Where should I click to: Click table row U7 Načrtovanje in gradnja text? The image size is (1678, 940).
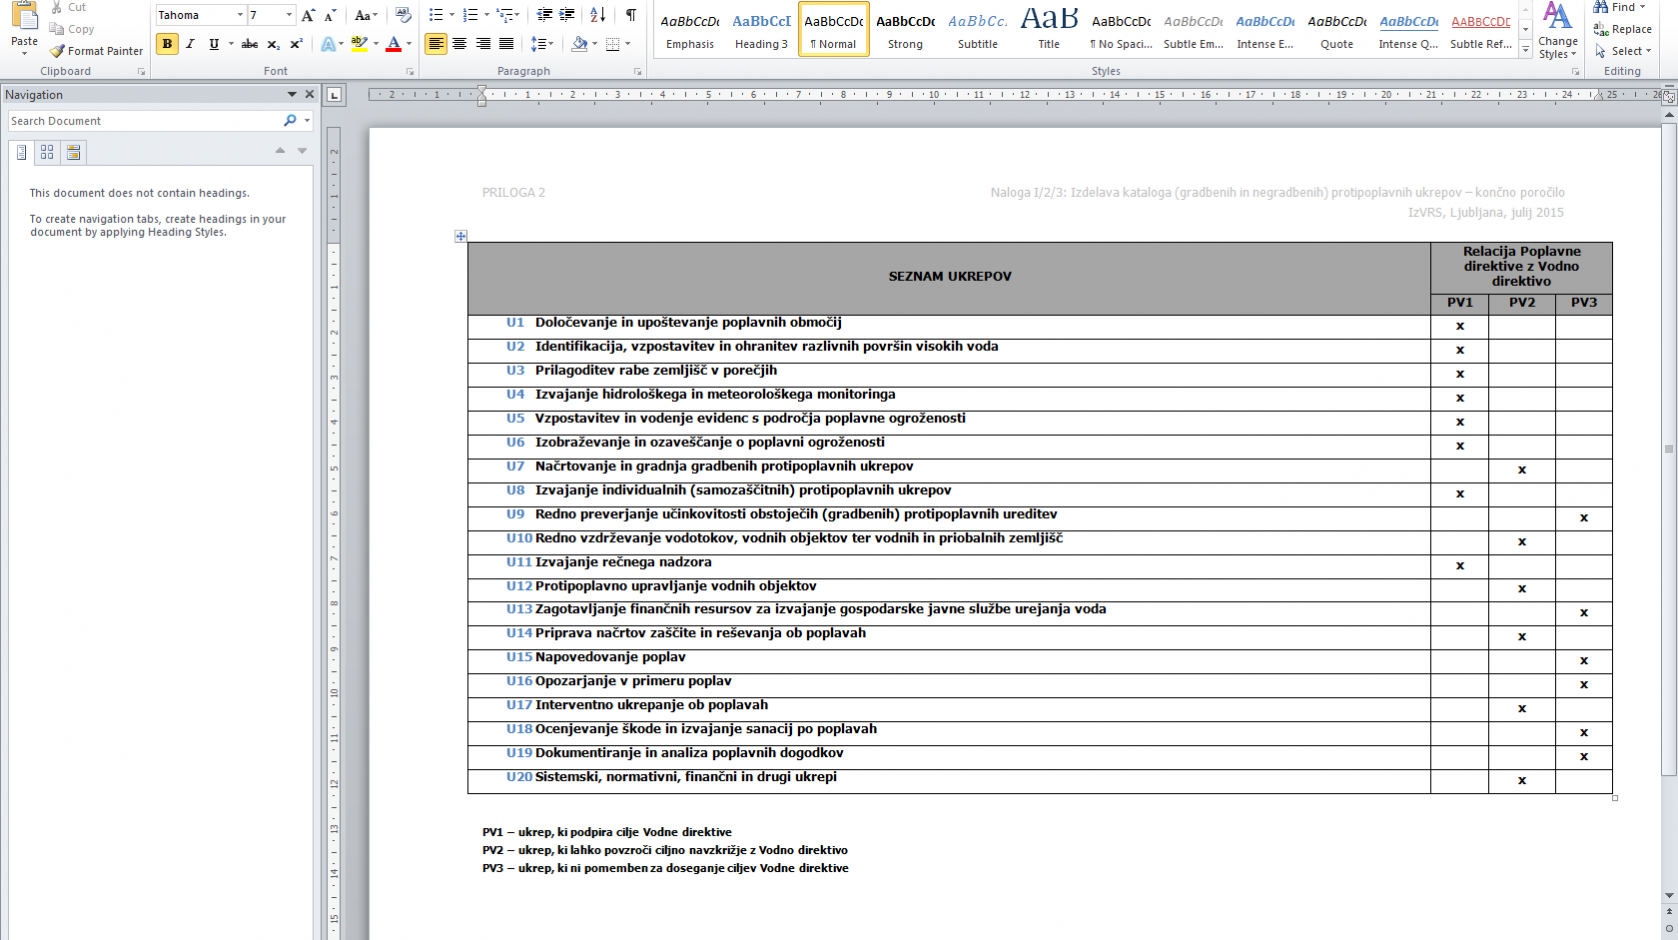724,466
